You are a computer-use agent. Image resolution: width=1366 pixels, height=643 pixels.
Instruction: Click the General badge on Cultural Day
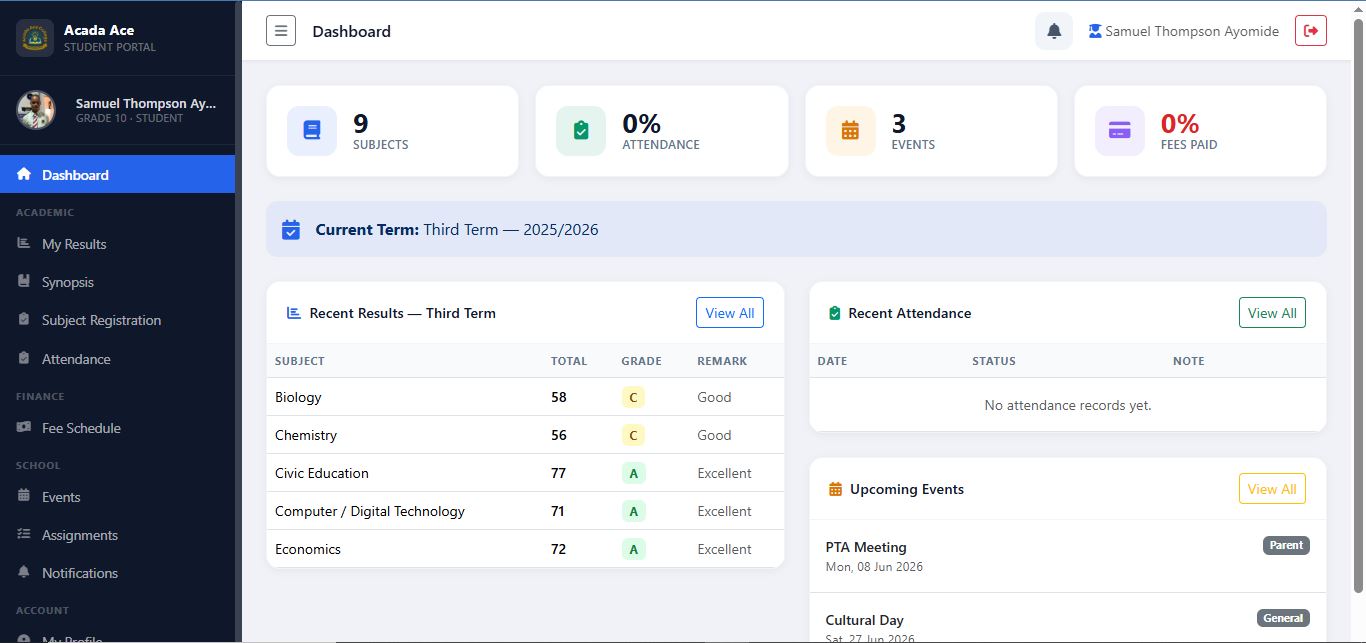click(1283, 618)
